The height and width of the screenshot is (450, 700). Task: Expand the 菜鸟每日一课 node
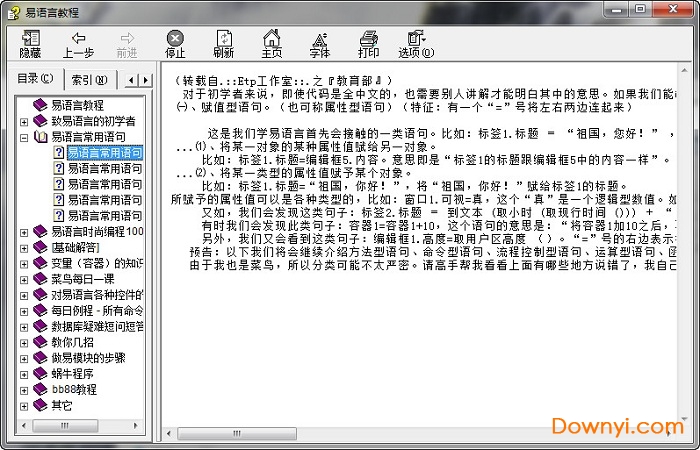click(24, 279)
